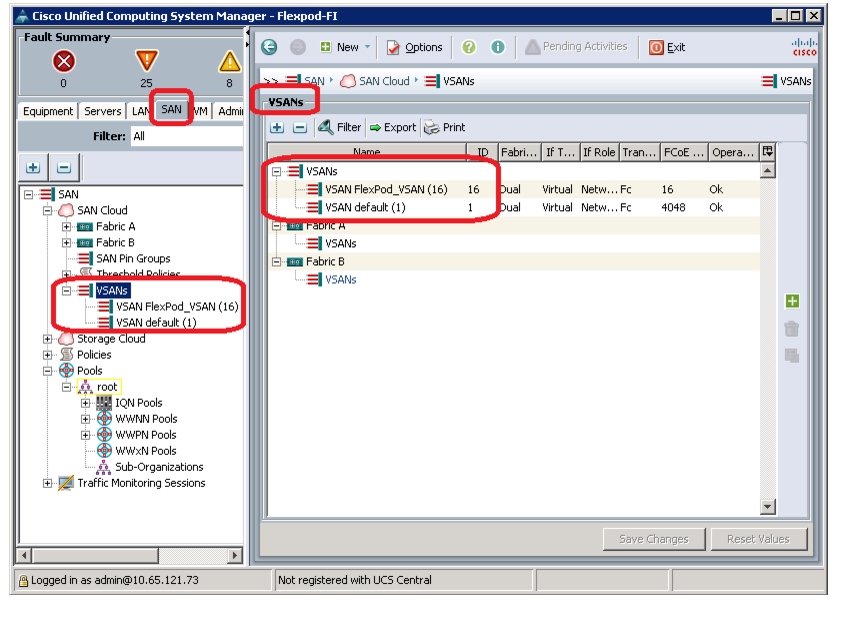Switch to the SAN tab
The height and width of the screenshot is (622, 864).
click(x=171, y=110)
